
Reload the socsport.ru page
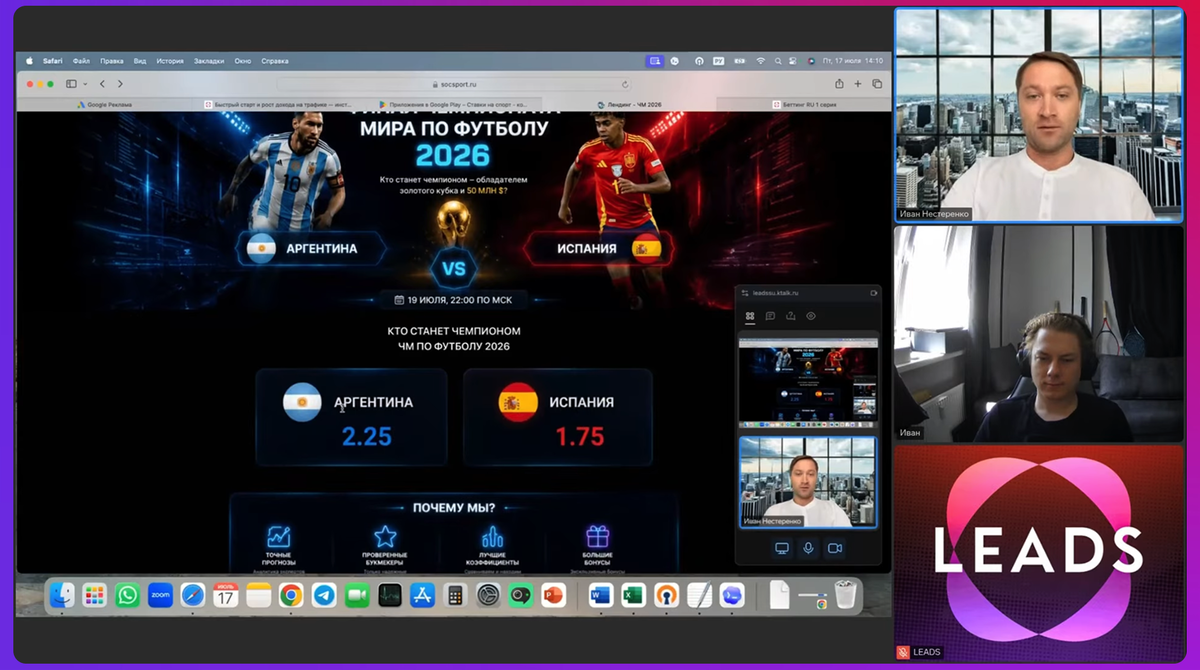pyautogui.click(x=625, y=85)
